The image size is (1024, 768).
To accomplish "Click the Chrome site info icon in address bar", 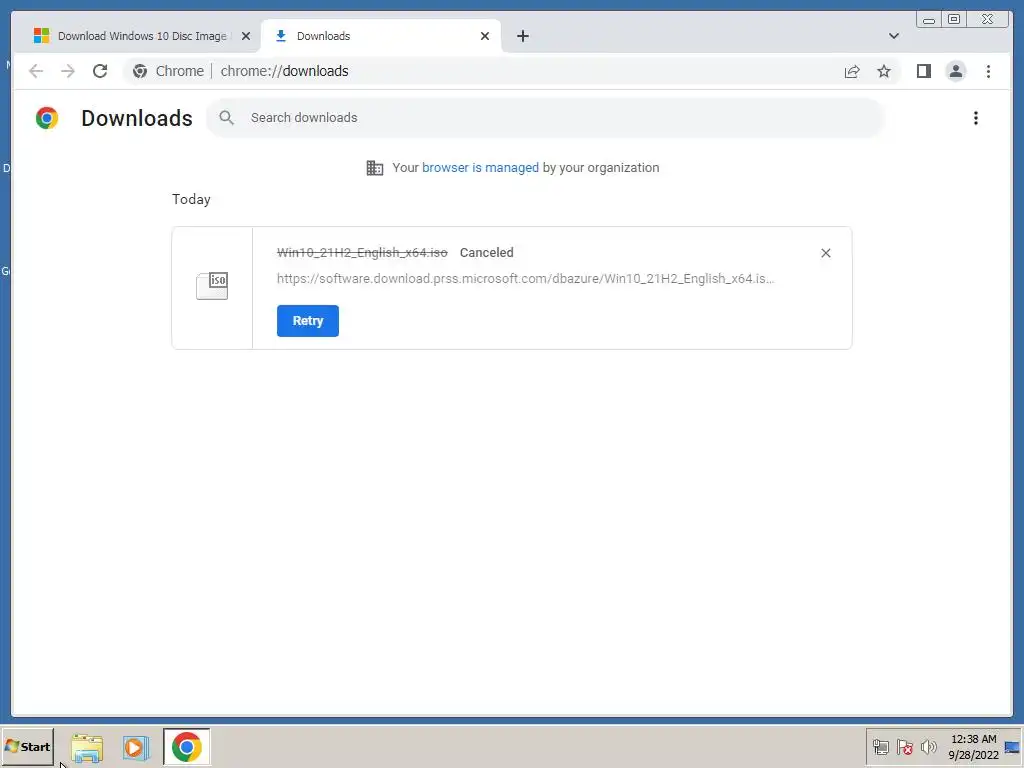I will pos(140,71).
